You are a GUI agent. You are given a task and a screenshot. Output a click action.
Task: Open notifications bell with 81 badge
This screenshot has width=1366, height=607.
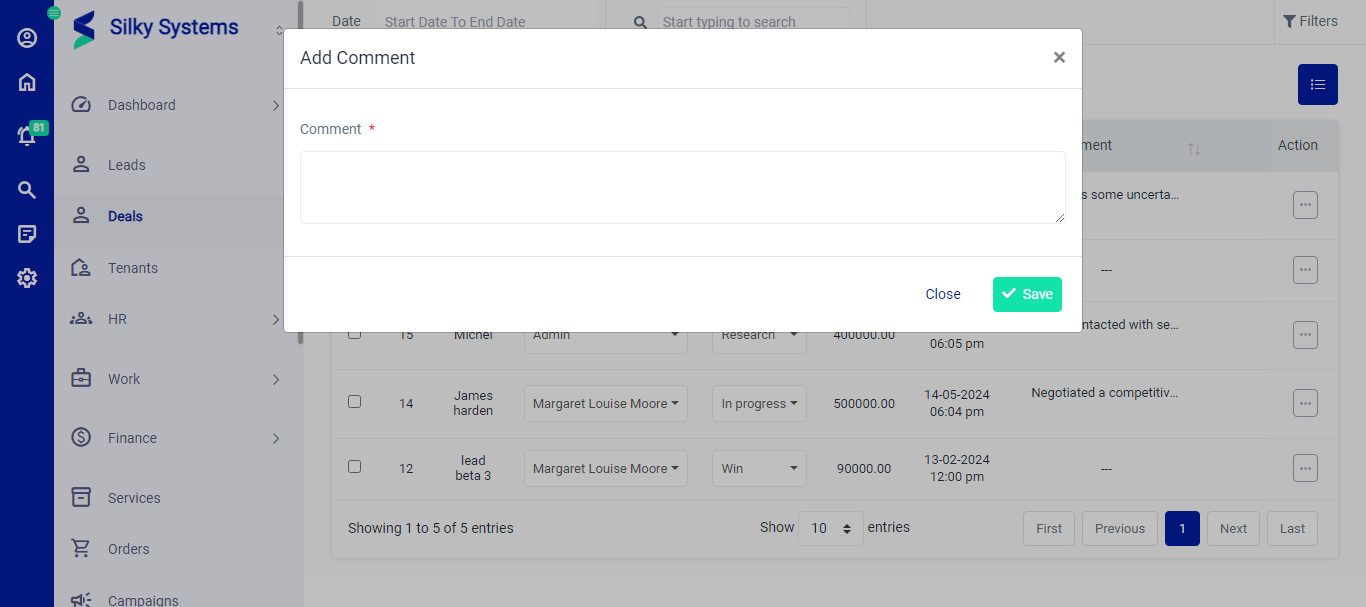coord(27,136)
